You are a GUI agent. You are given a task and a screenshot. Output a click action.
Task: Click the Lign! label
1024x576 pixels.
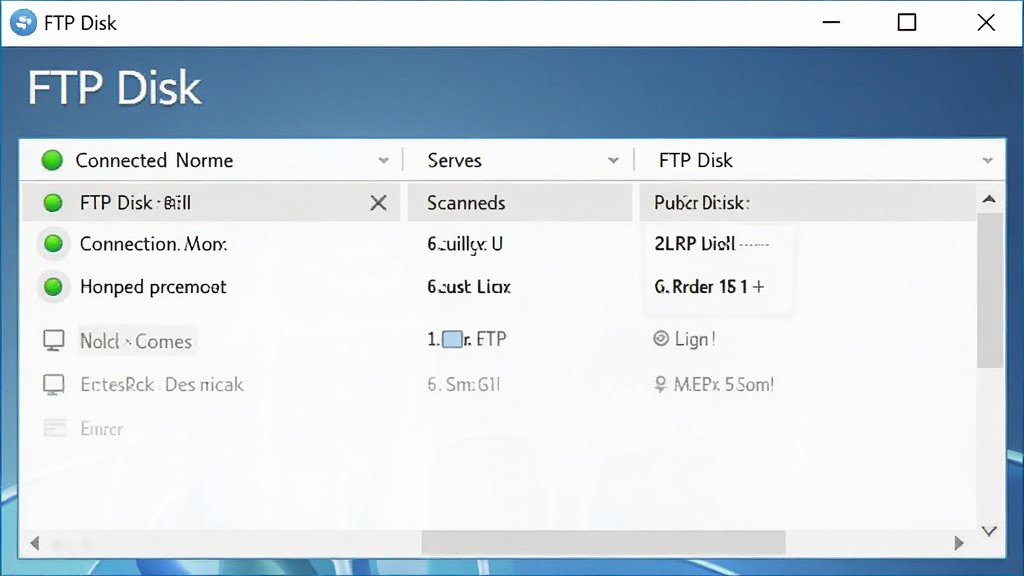(695, 339)
